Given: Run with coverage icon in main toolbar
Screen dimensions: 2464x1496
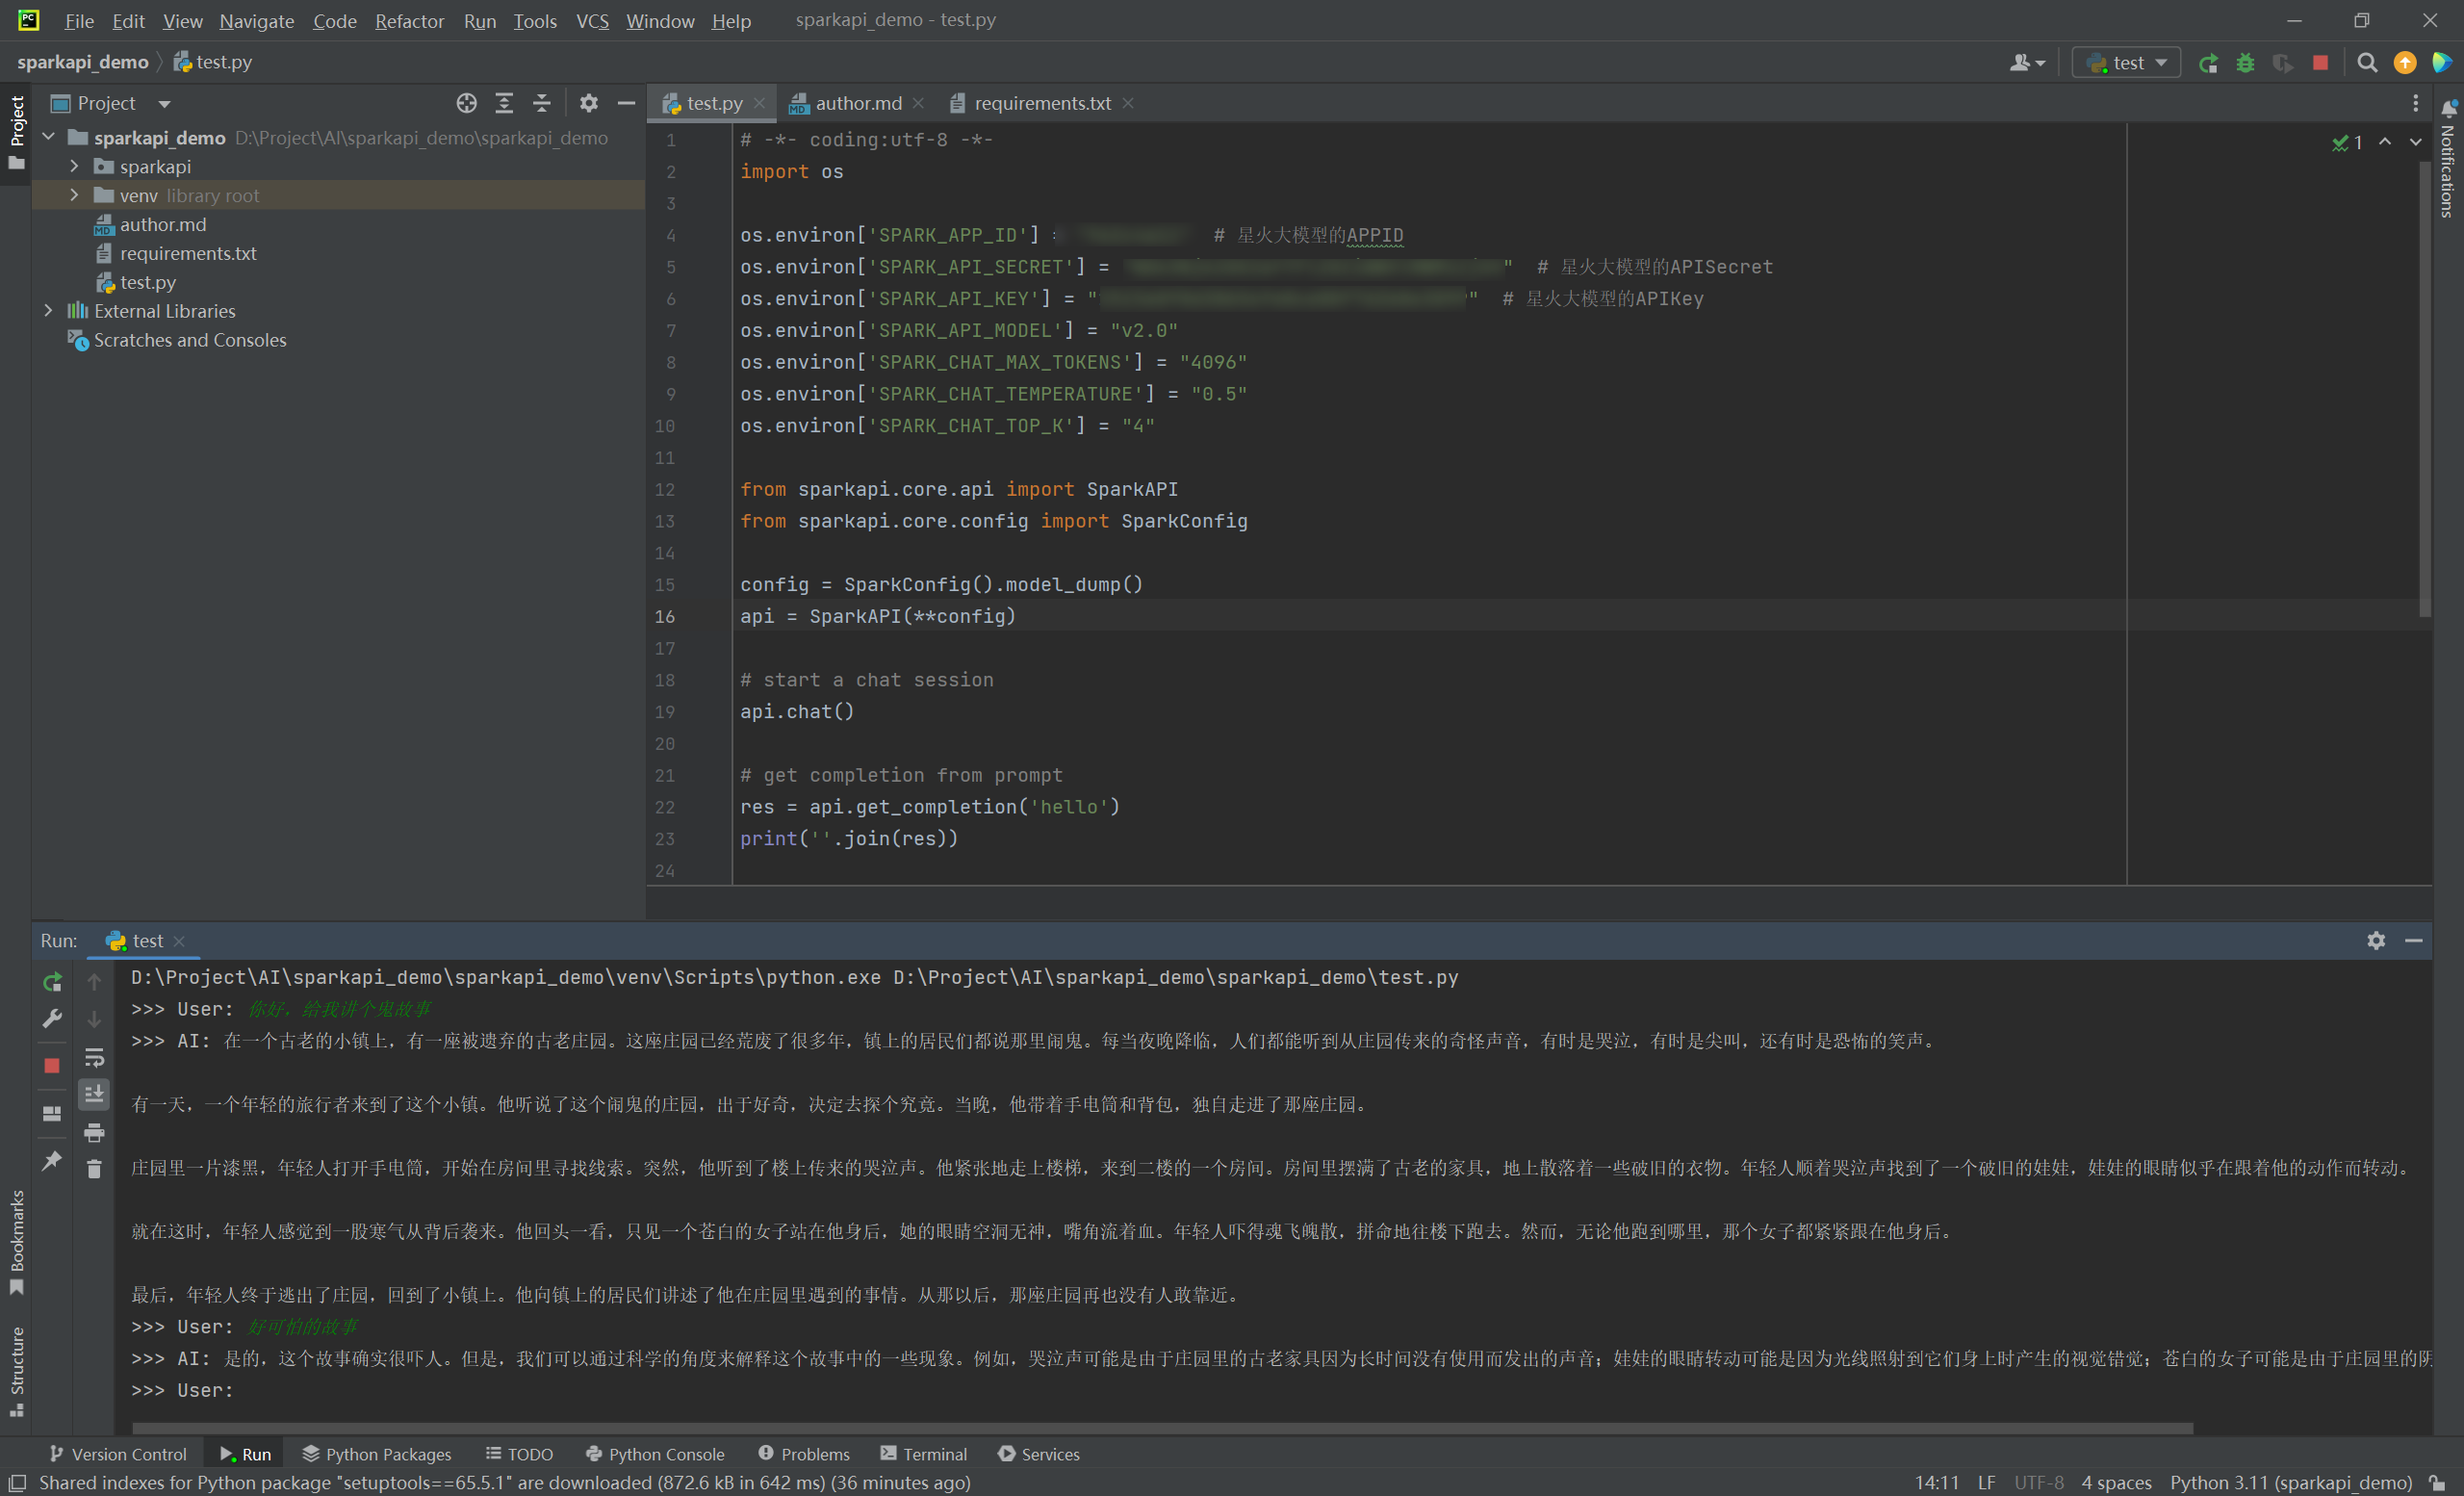Looking at the screenshot, I should pos(2282,63).
